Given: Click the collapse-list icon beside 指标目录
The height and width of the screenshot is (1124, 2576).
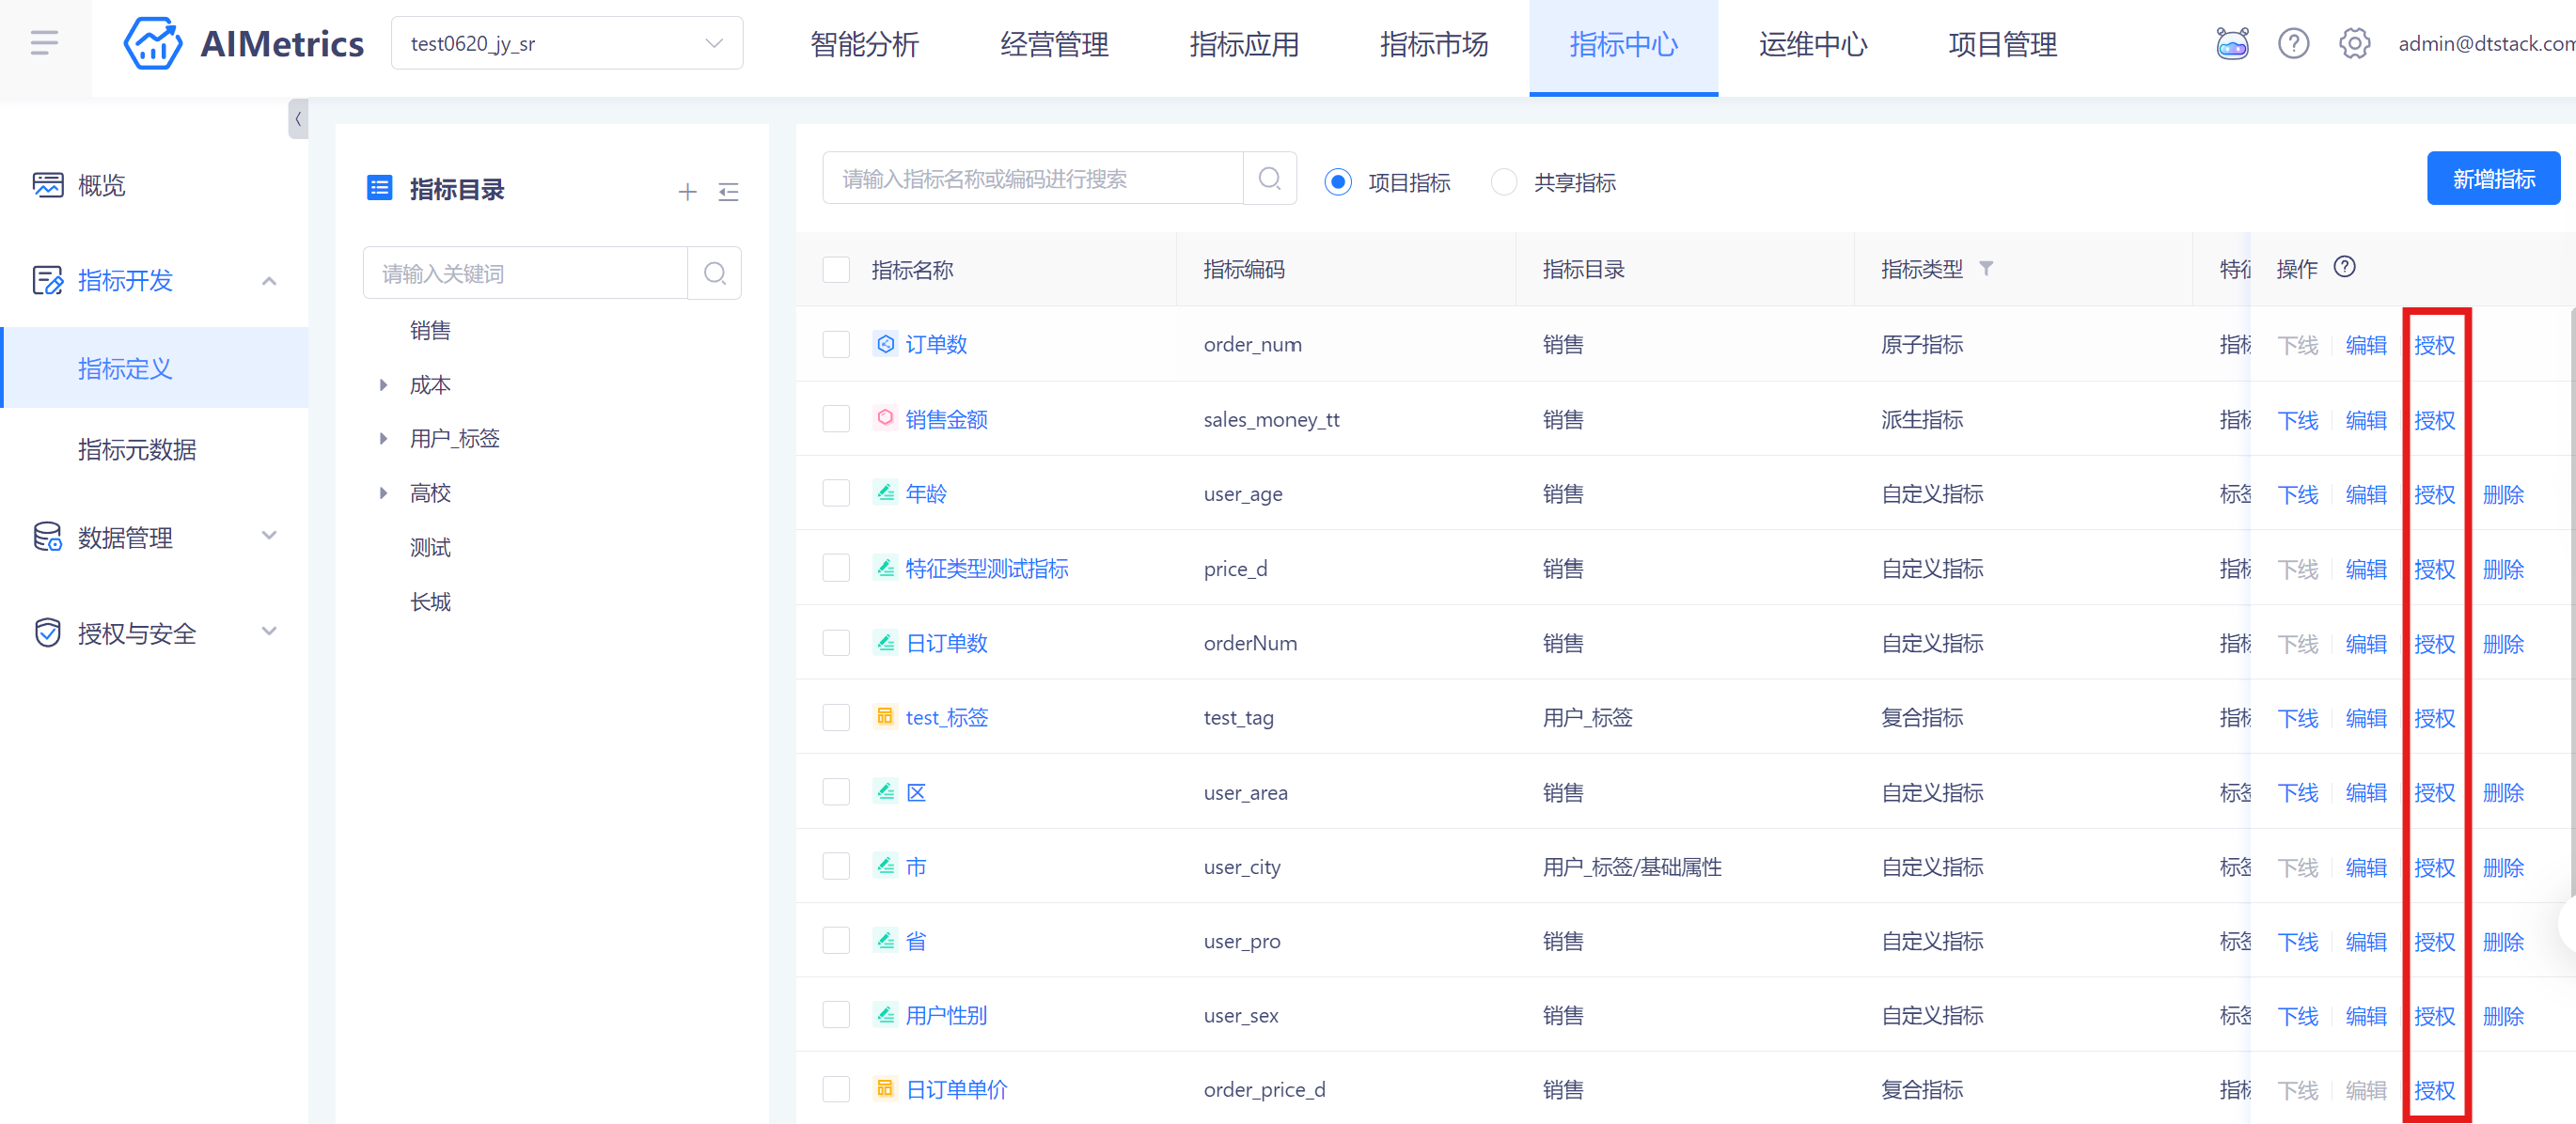Looking at the screenshot, I should click(x=728, y=192).
